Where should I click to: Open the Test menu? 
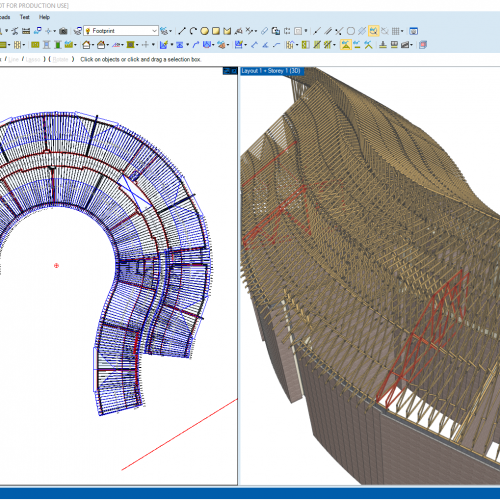click(24, 17)
